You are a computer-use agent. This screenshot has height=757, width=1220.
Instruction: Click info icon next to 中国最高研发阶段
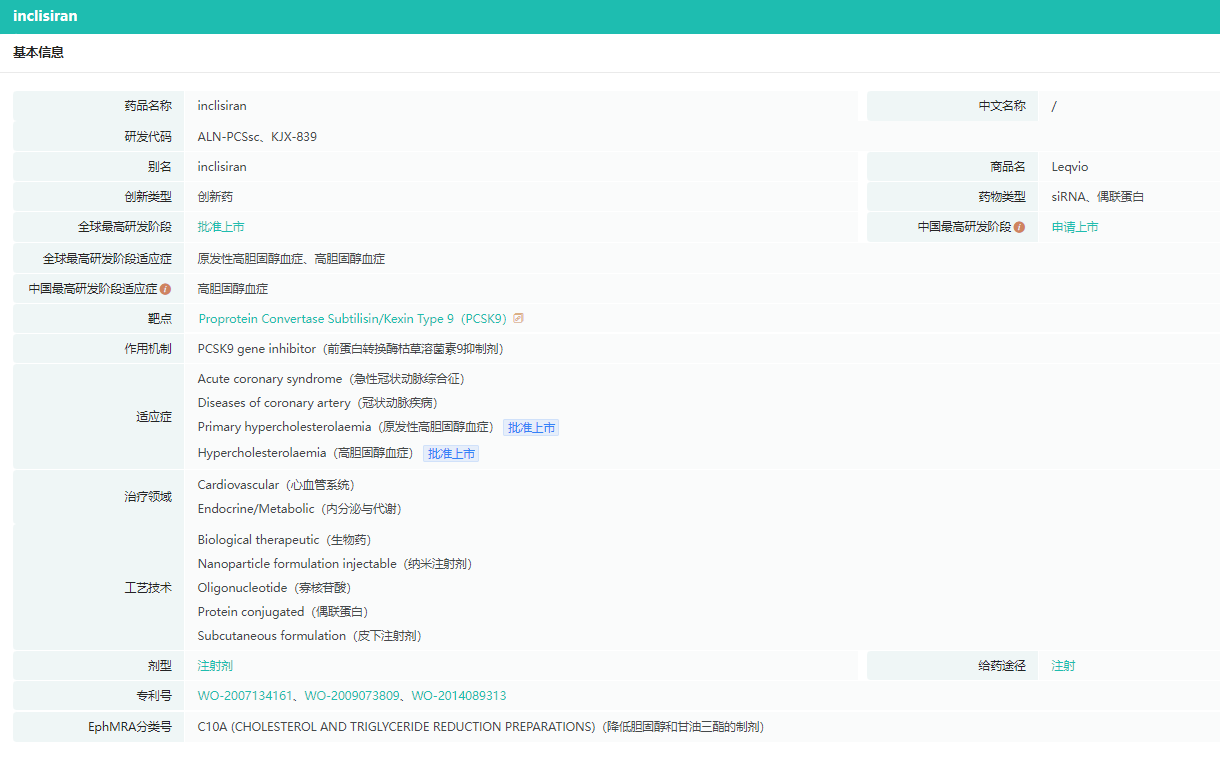click(x=1019, y=228)
